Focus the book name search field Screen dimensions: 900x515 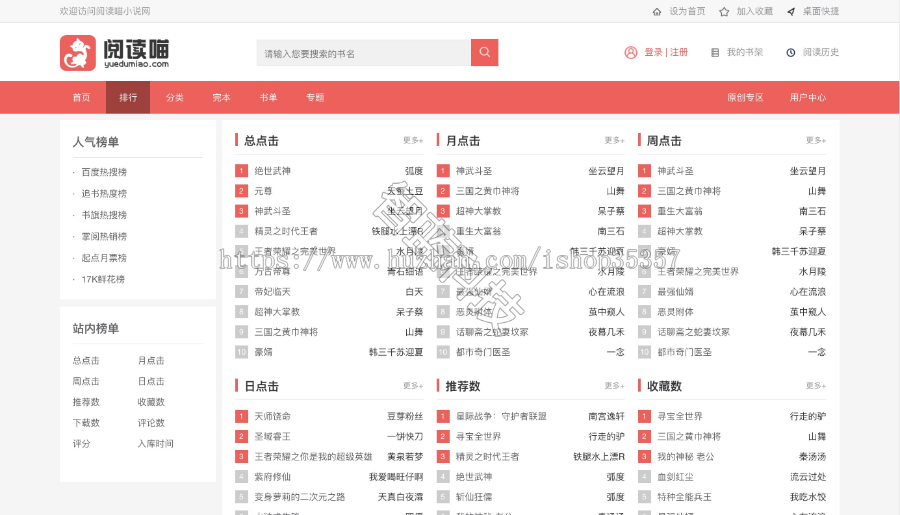[362, 53]
